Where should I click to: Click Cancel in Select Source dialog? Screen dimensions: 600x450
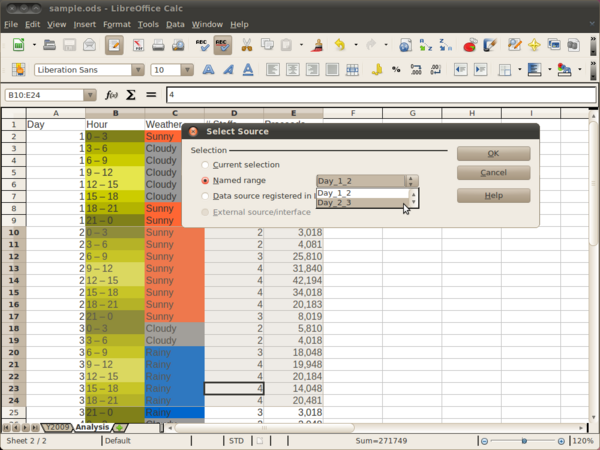[493, 173]
